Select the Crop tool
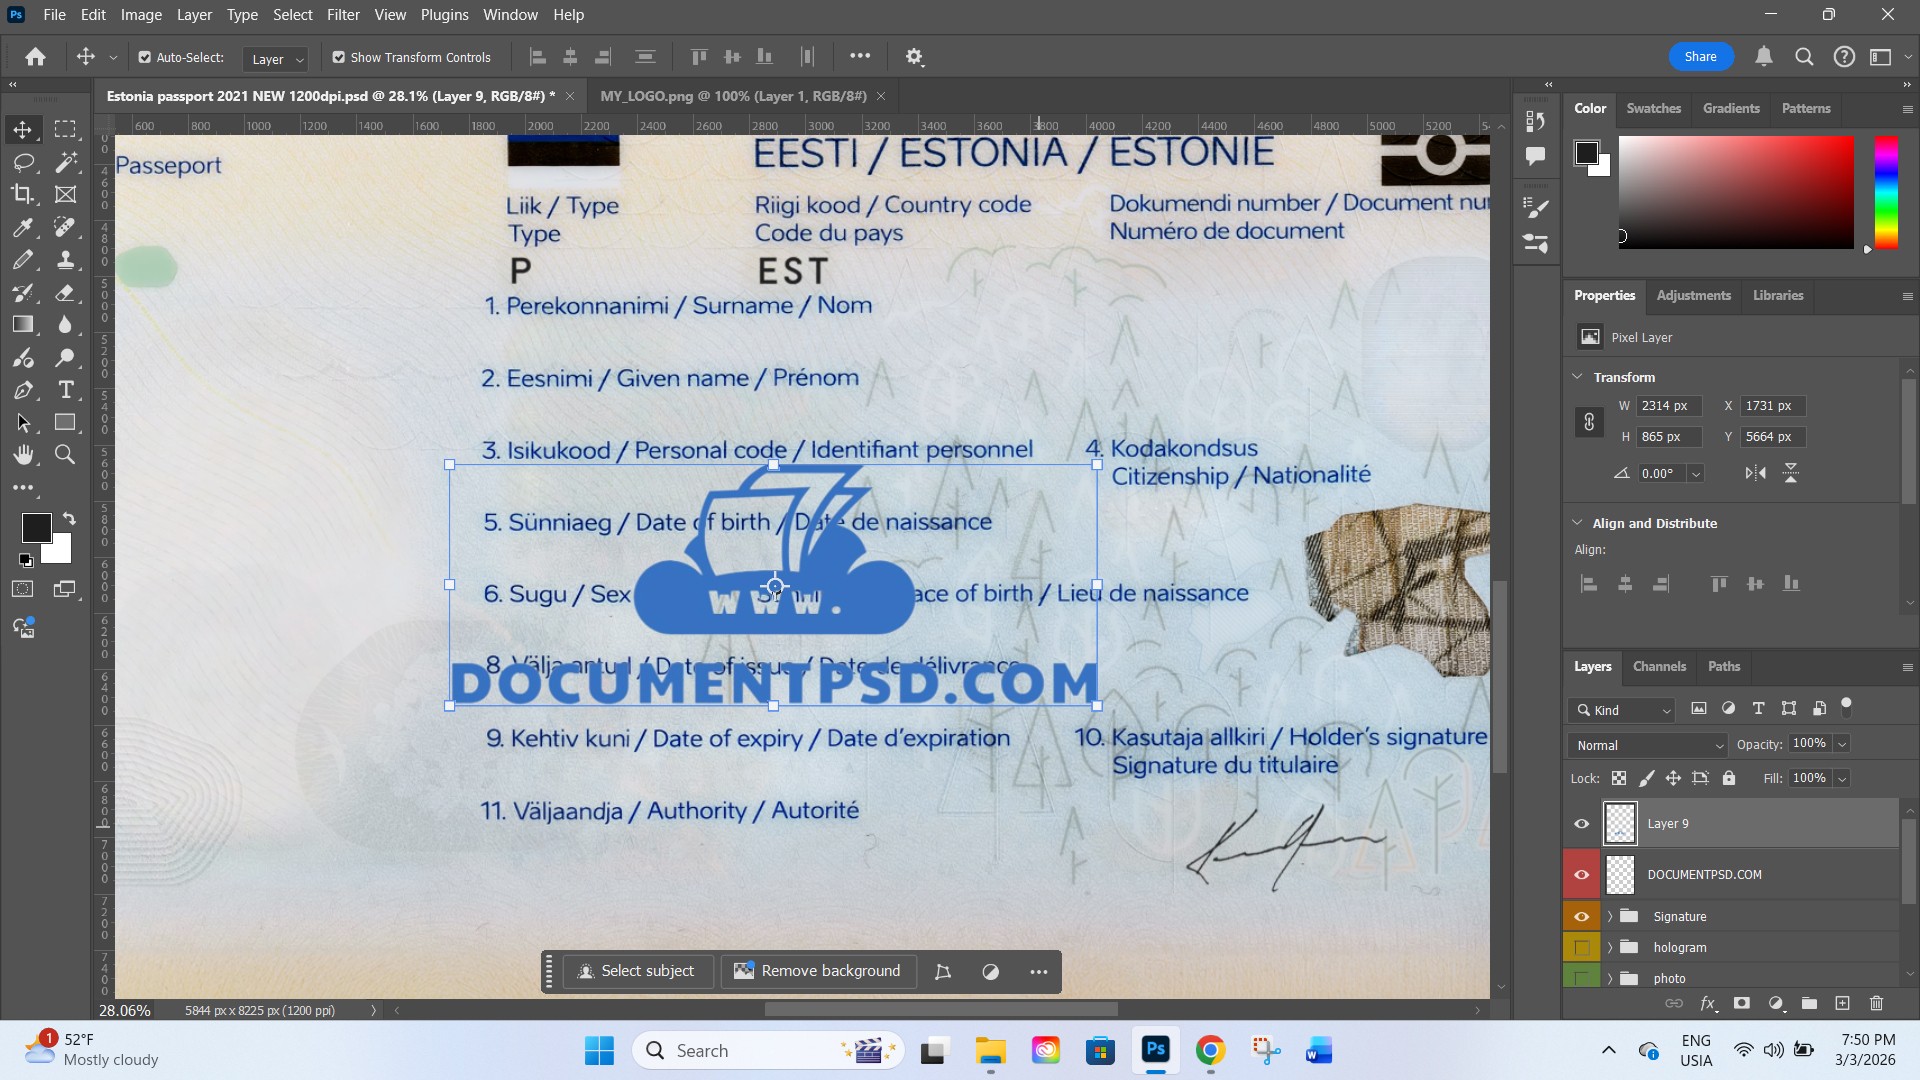Image resolution: width=1920 pixels, height=1080 pixels. pyautogui.click(x=22, y=194)
